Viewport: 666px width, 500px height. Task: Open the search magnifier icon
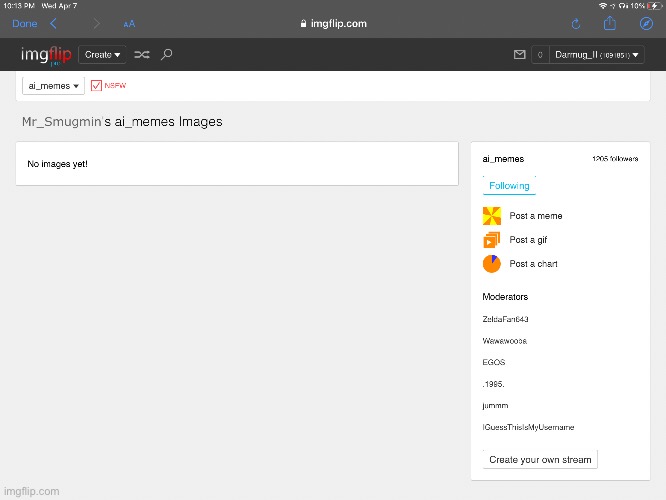167,55
